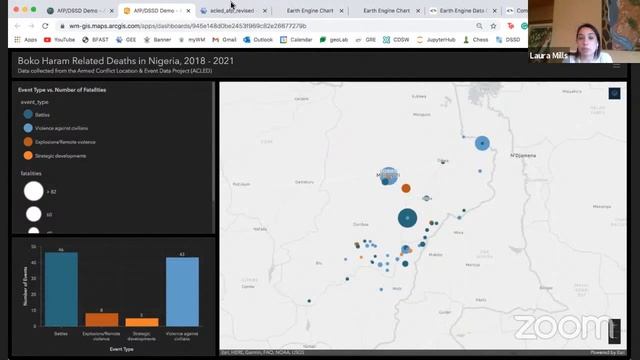This screenshot has height=360, width=640.
Task: Select the Strategic developments chart bar
Action: tap(142, 322)
